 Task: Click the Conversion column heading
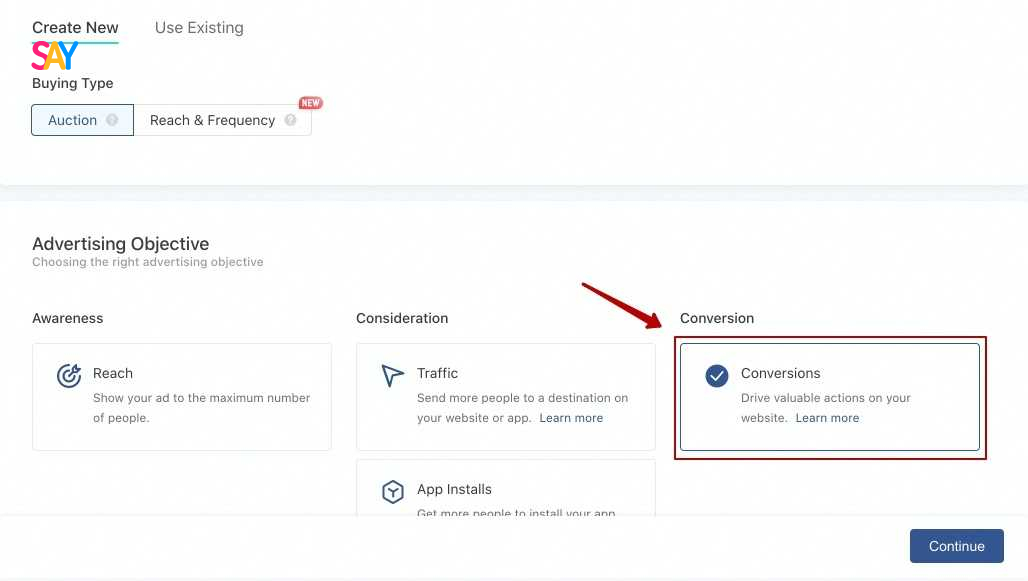[x=717, y=318]
